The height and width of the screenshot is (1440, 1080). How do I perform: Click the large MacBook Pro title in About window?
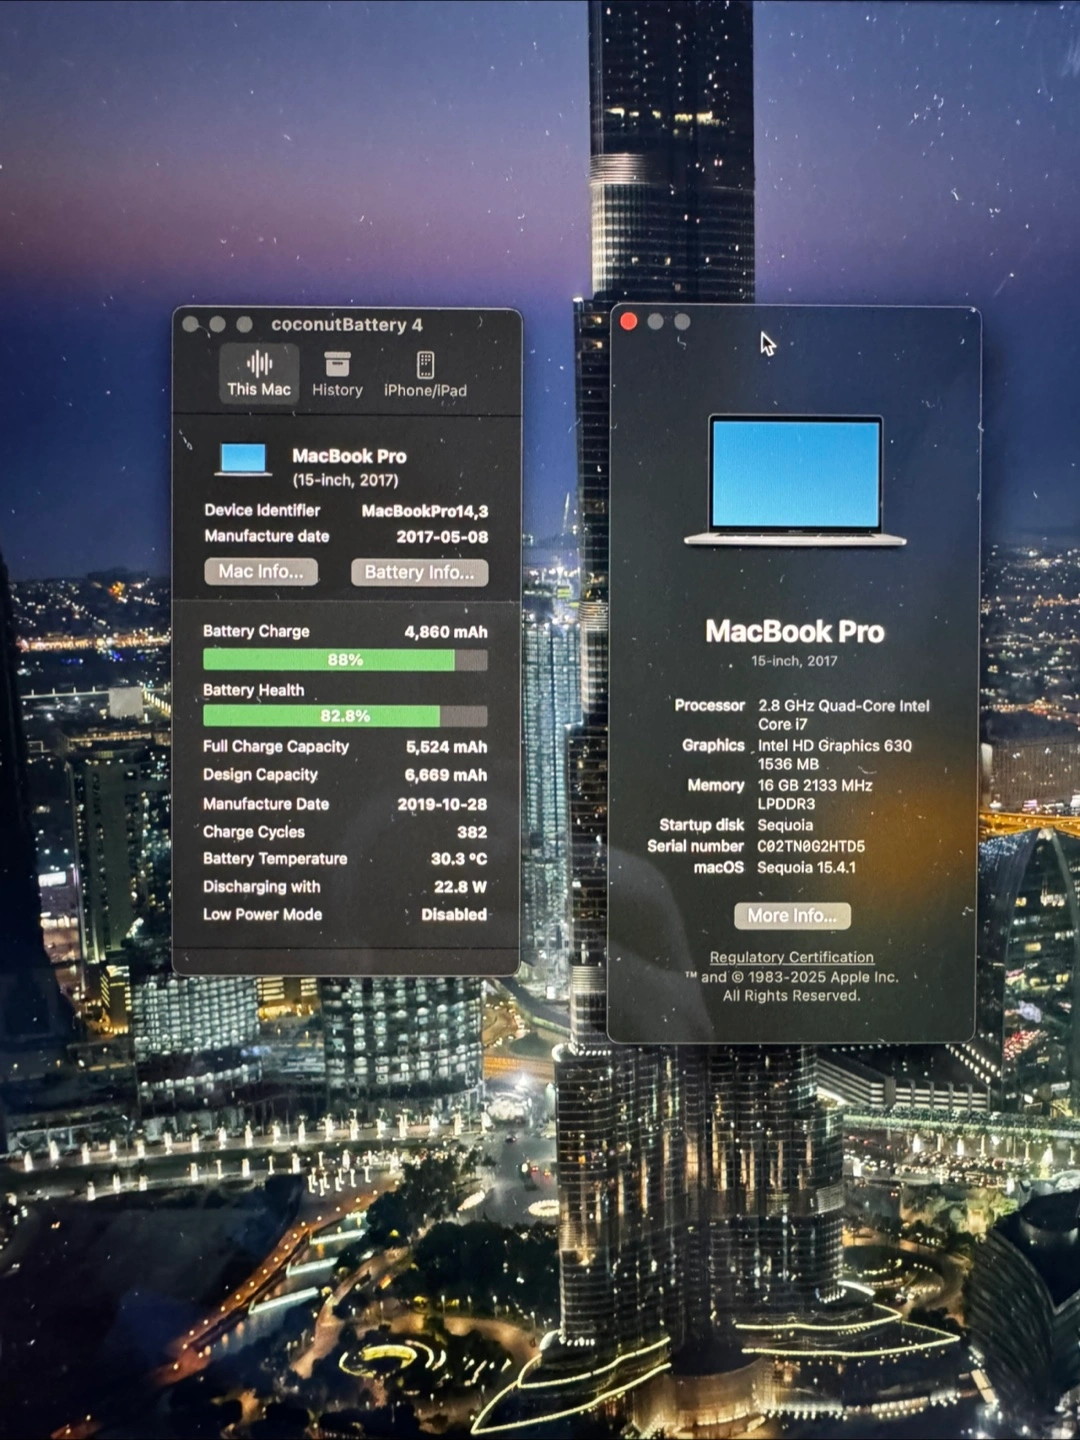click(795, 631)
